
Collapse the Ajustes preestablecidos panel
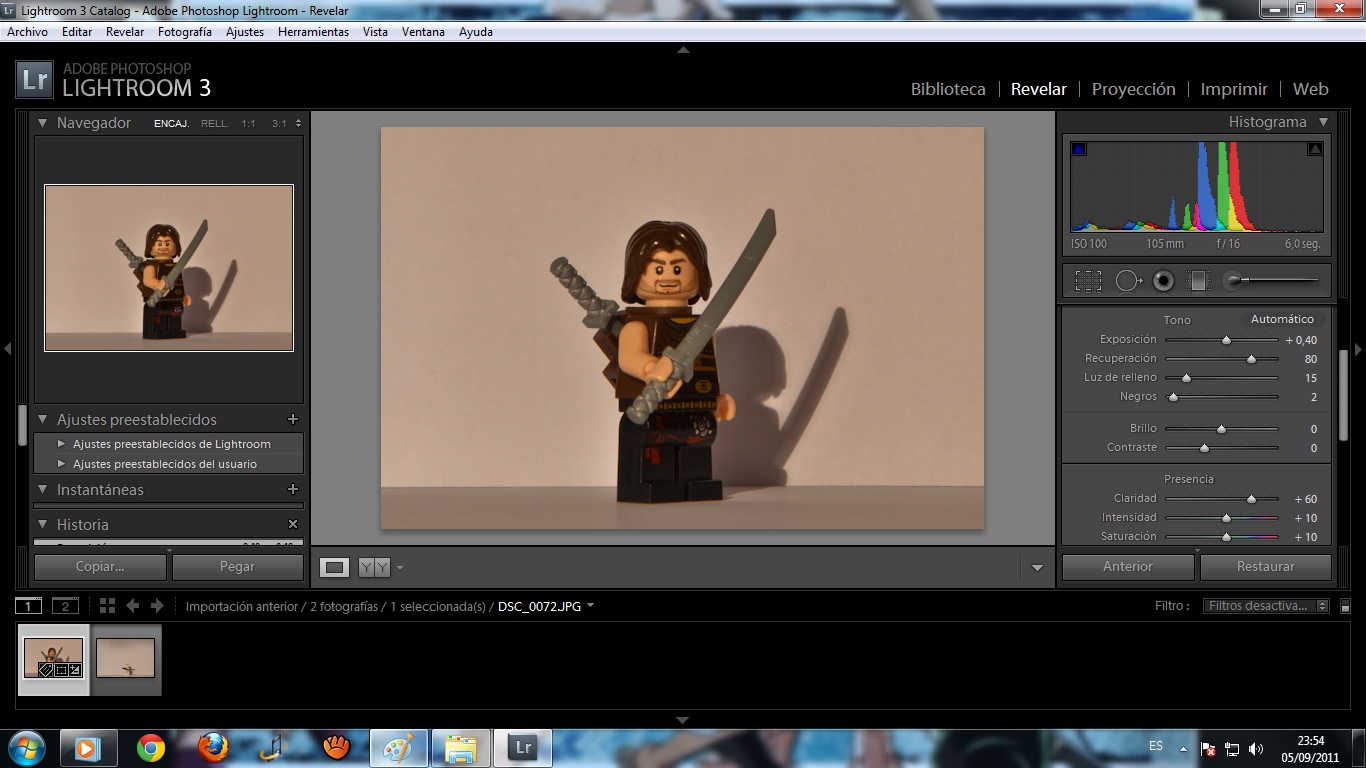(x=43, y=420)
